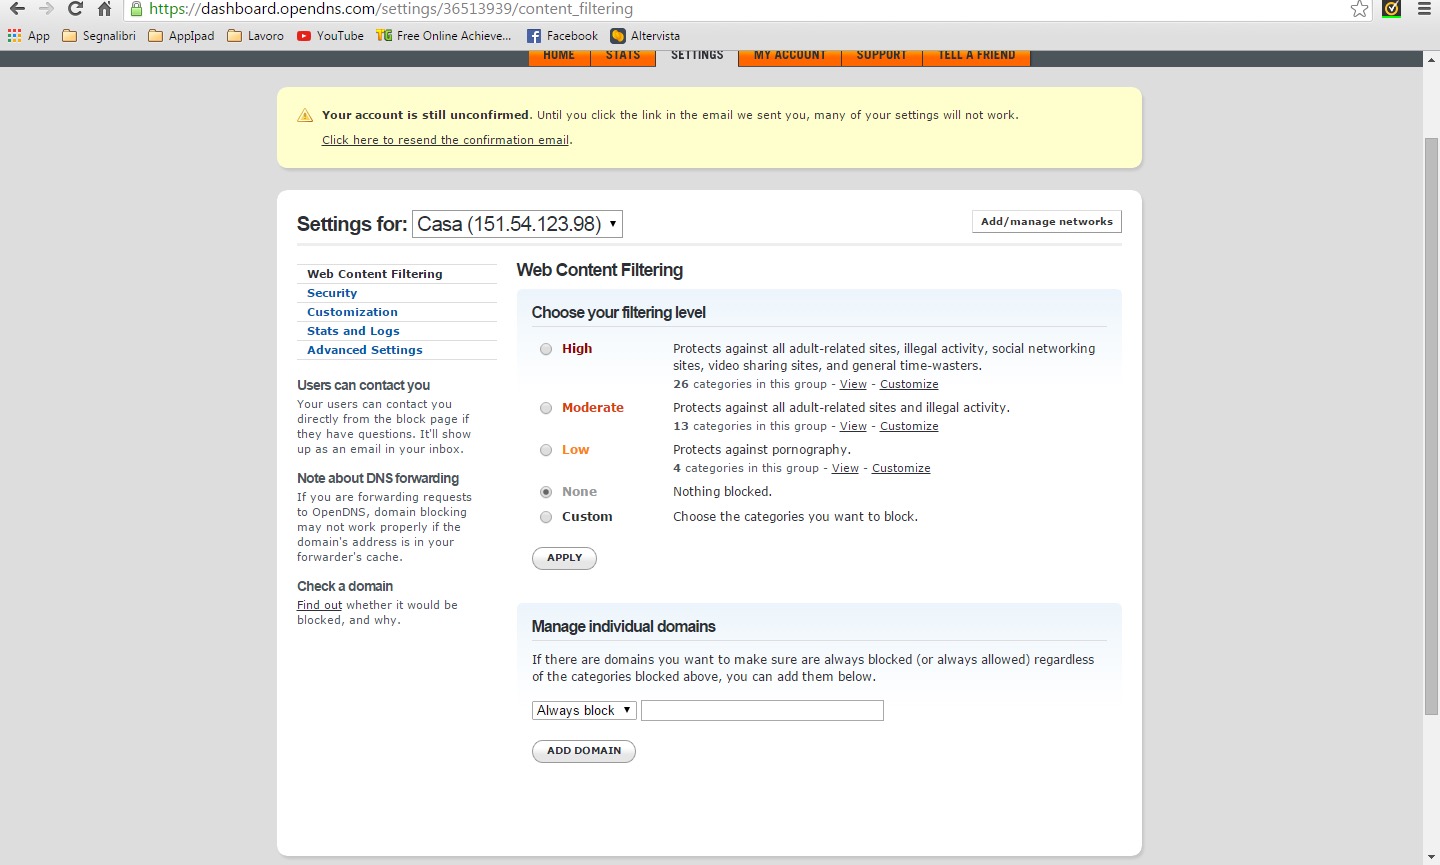Click the Norton extension icon

pyautogui.click(x=1391, y=9)
